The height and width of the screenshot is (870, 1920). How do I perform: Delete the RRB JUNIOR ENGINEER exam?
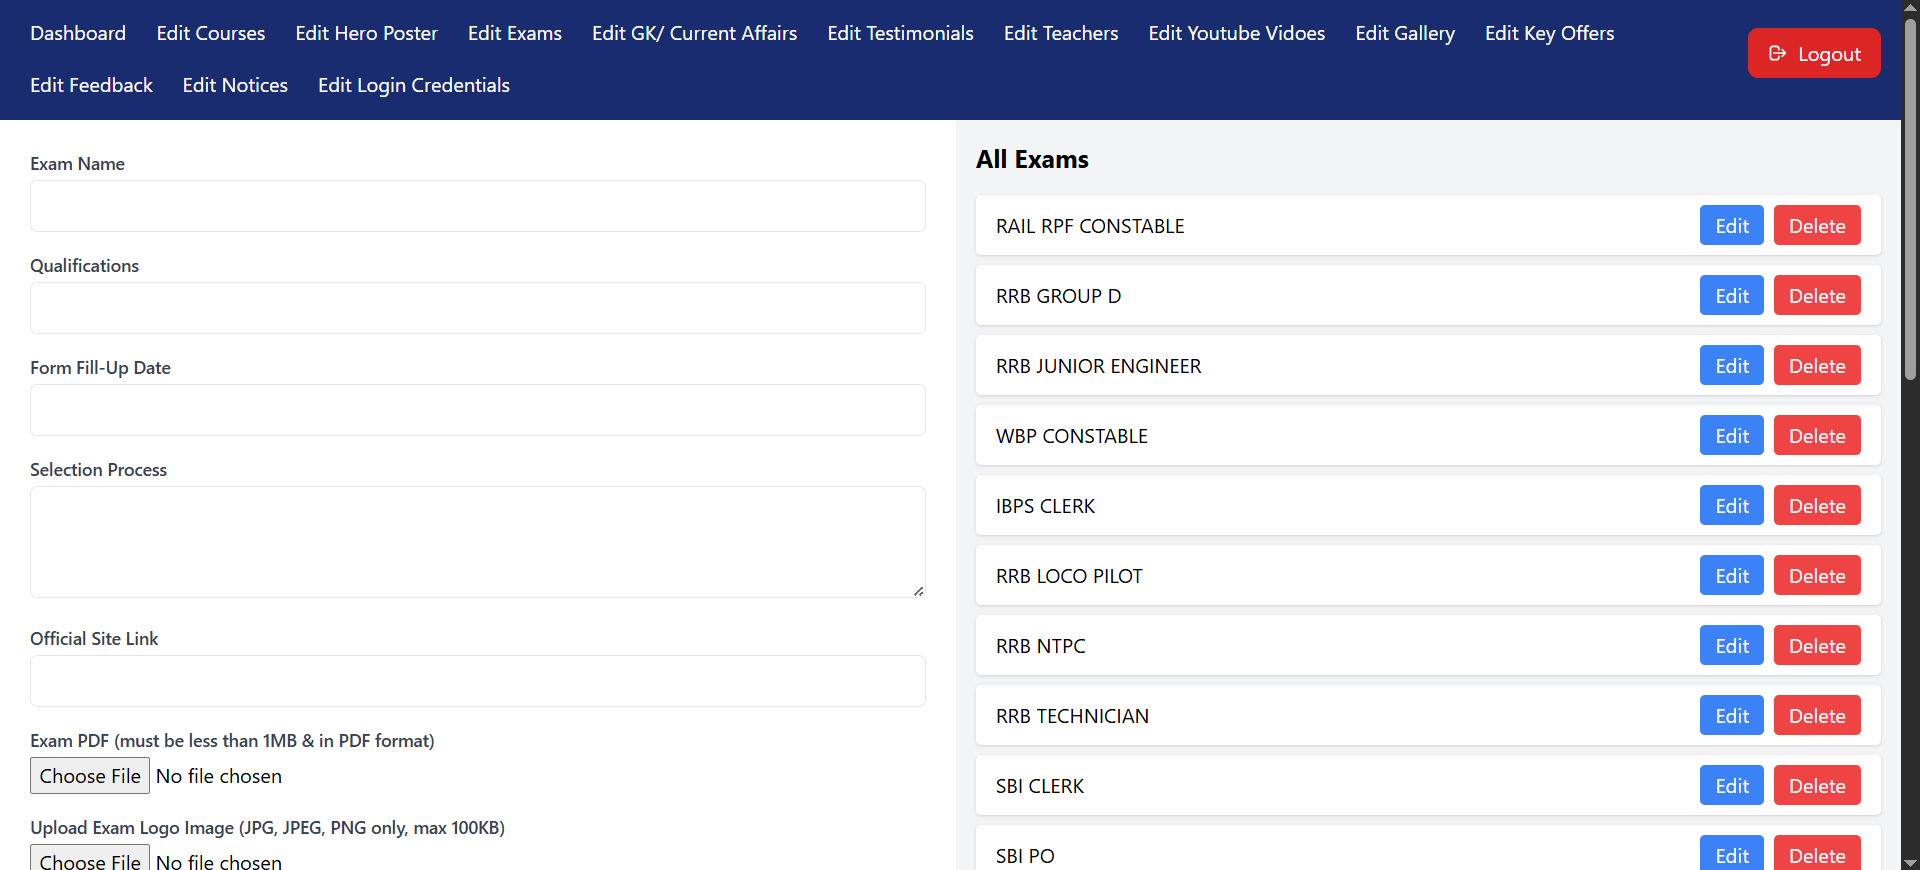1817,365
